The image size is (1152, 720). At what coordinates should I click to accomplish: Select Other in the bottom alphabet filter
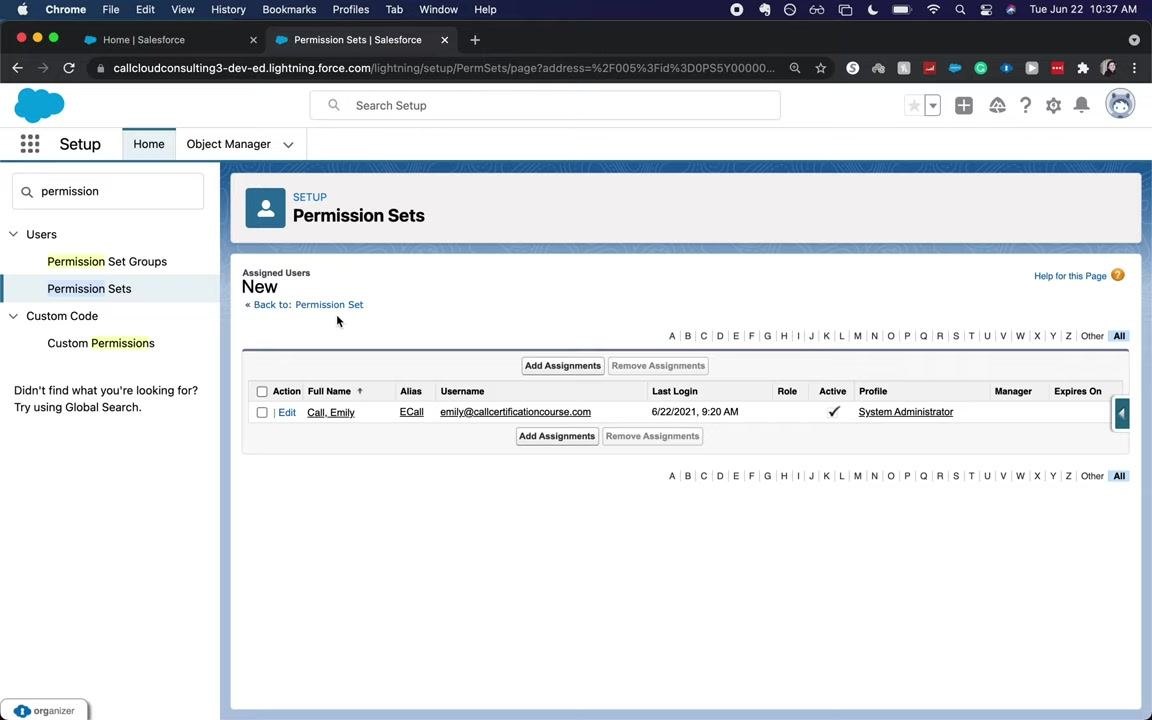[1092, 476]
